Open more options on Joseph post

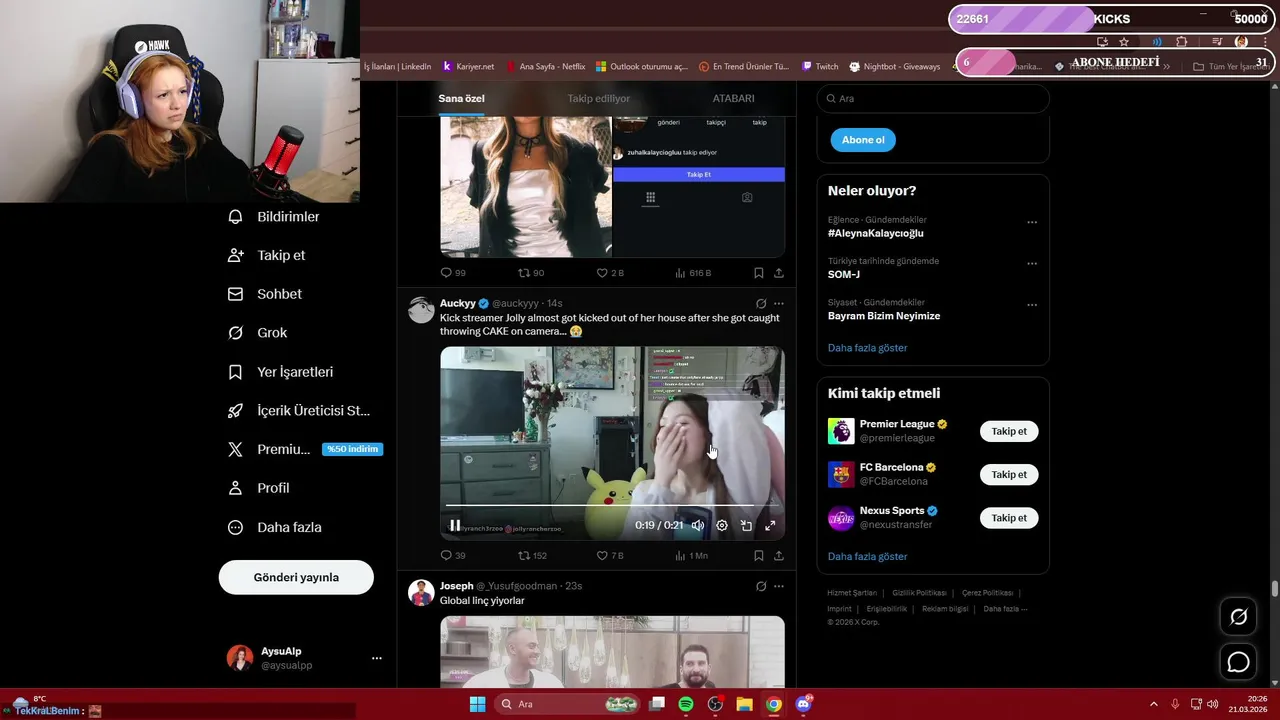tap(779, 586)
